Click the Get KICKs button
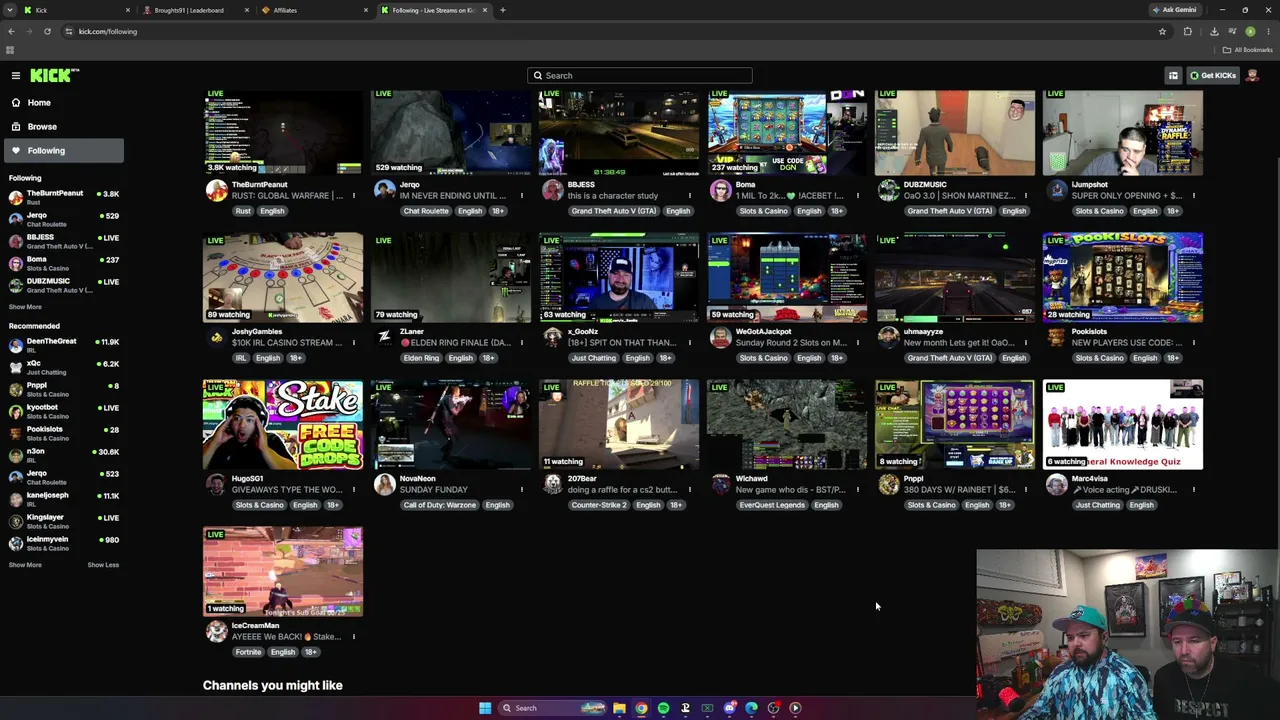1280x720 pixels. [1213, 76]
